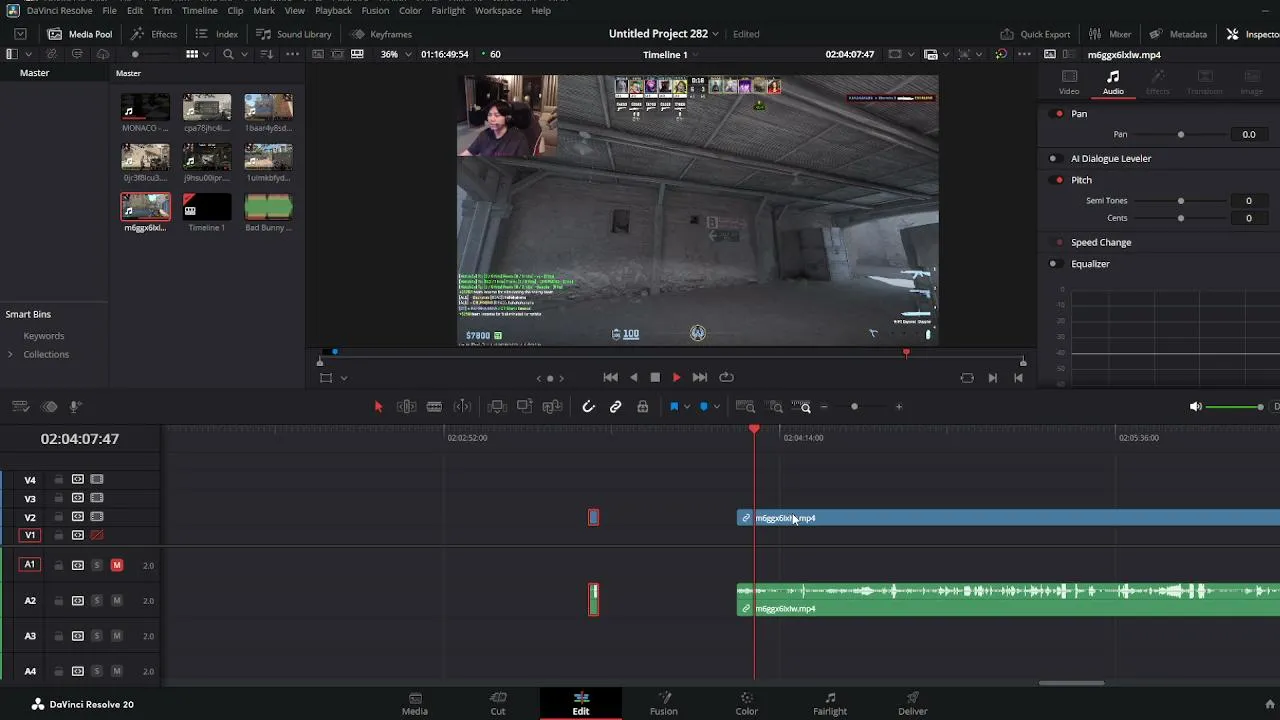Unmute audio track A1
Viewport: 1280px width, 720px height.
pyautogui.click(x=117, y=566)
